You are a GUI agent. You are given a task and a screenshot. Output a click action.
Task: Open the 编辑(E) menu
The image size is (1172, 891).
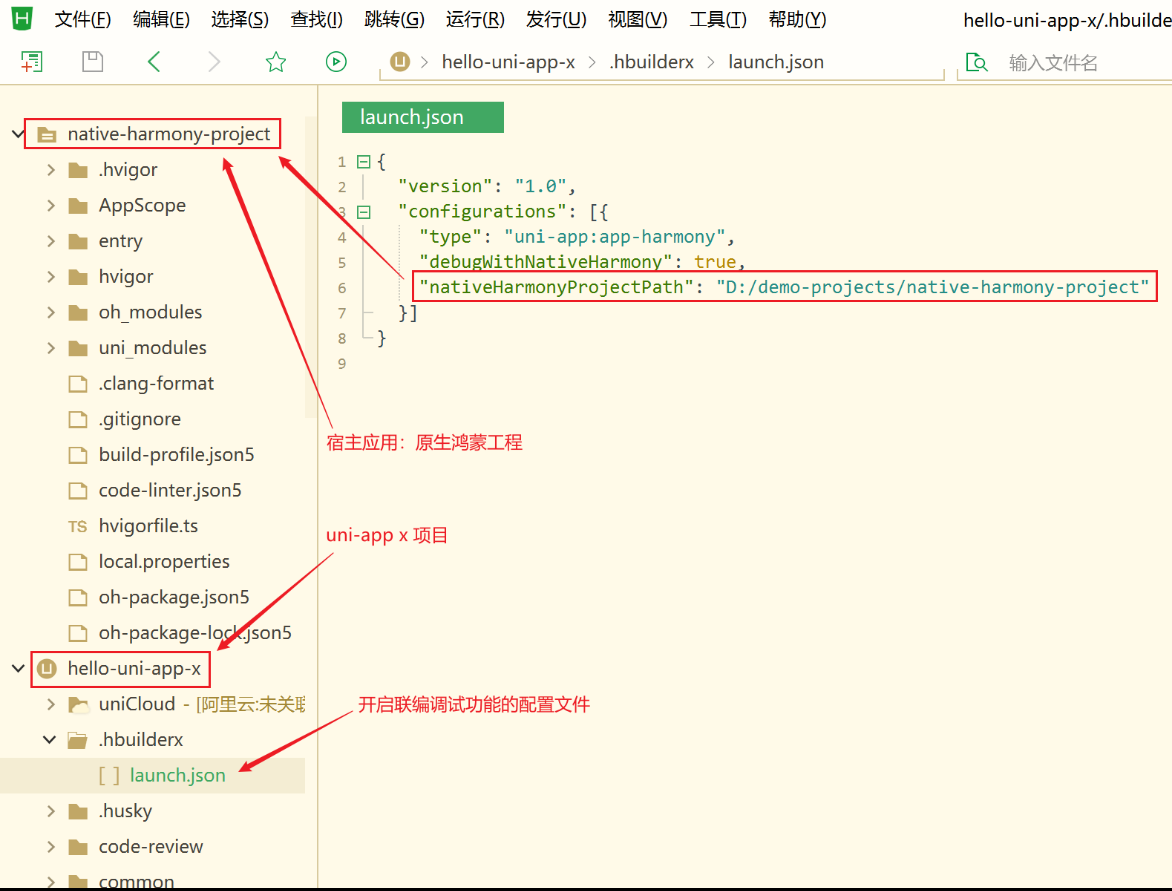[x=161, y=19]
